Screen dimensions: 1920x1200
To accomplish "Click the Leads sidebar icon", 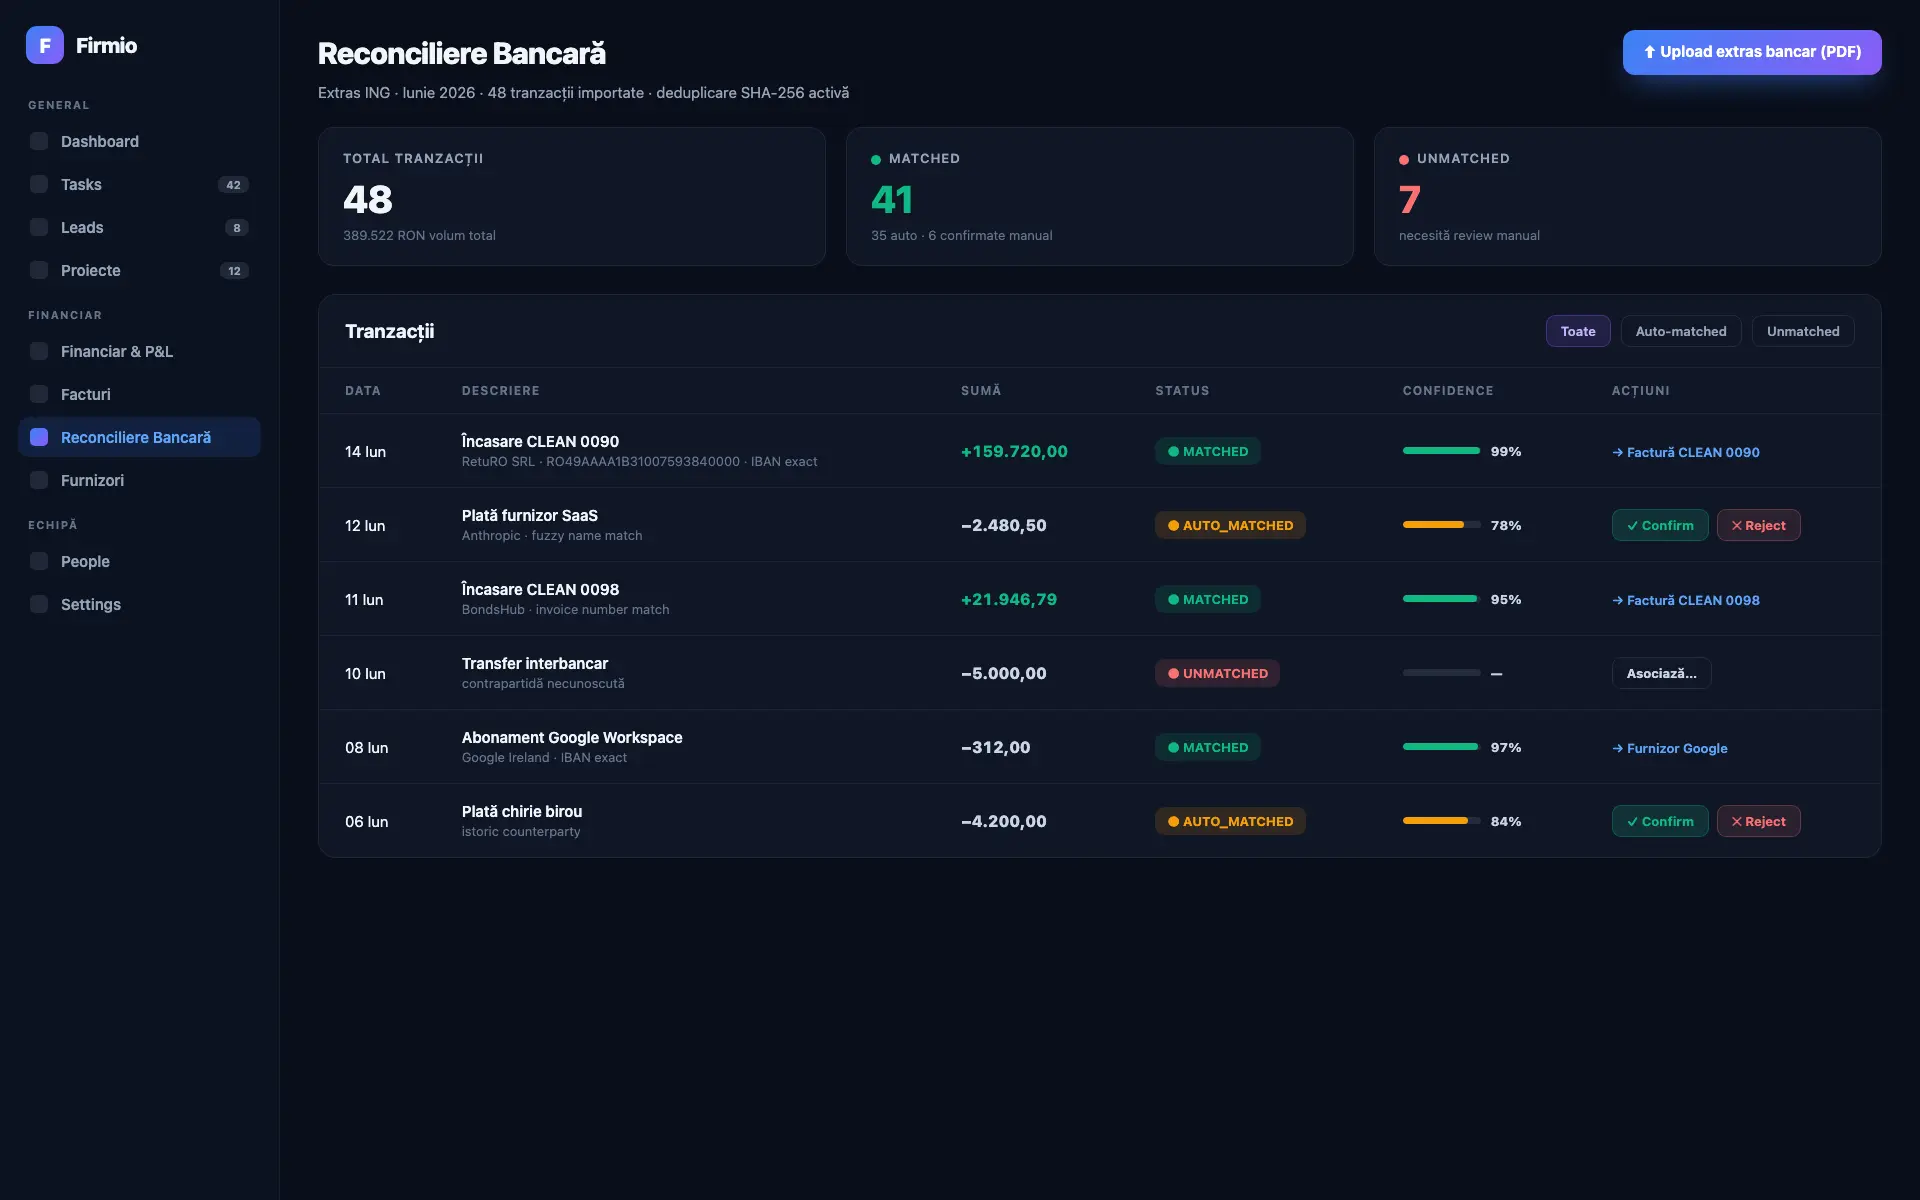I will (x=39, y=227).
